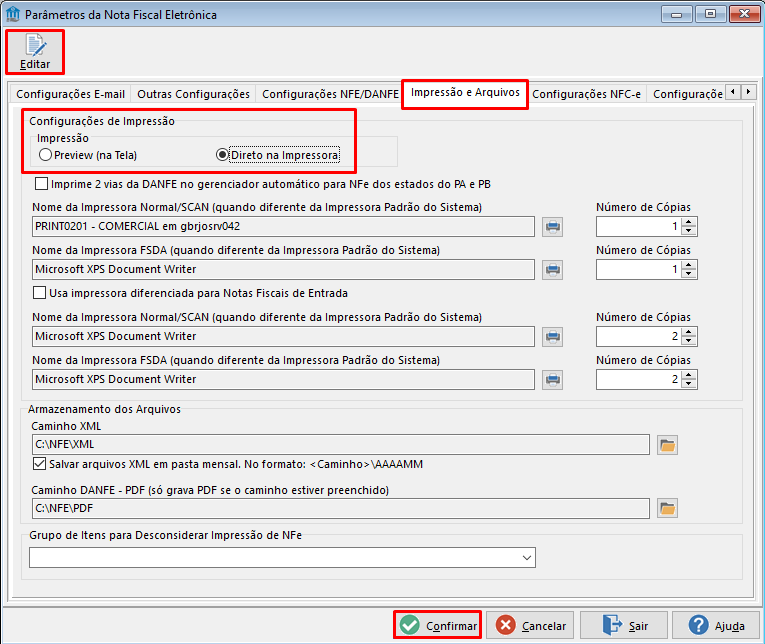The width and height of the screenshot is (765, 644).
Task: Decrease copies for first FSDA printer
Action: point(688,274)
